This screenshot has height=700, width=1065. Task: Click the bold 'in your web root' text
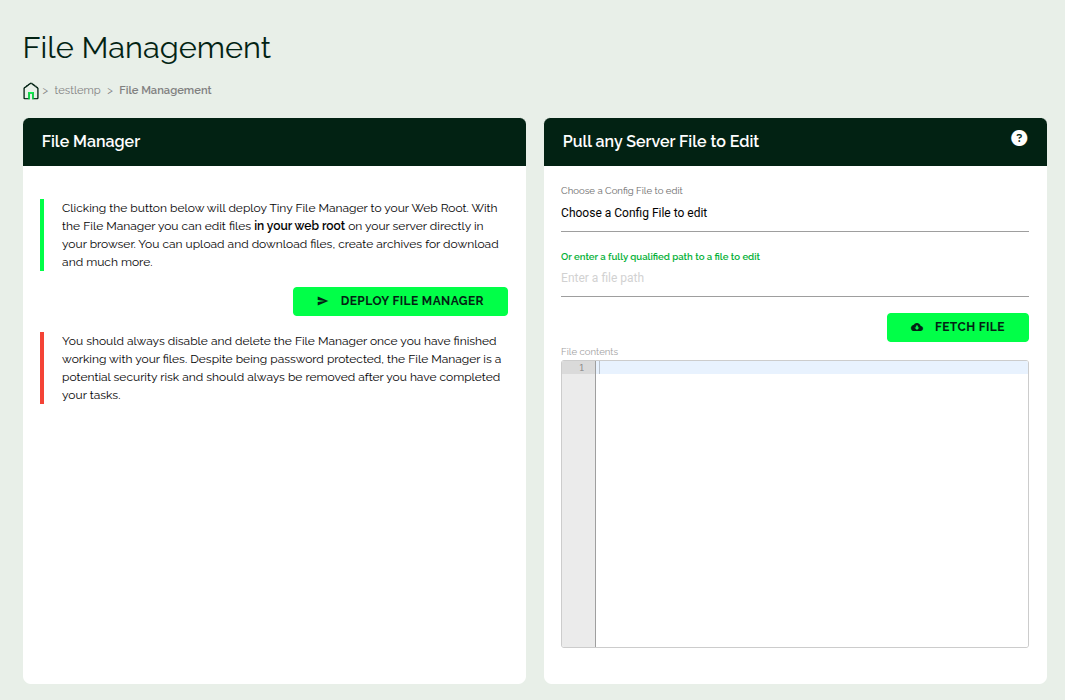click(x=299, y=226)
